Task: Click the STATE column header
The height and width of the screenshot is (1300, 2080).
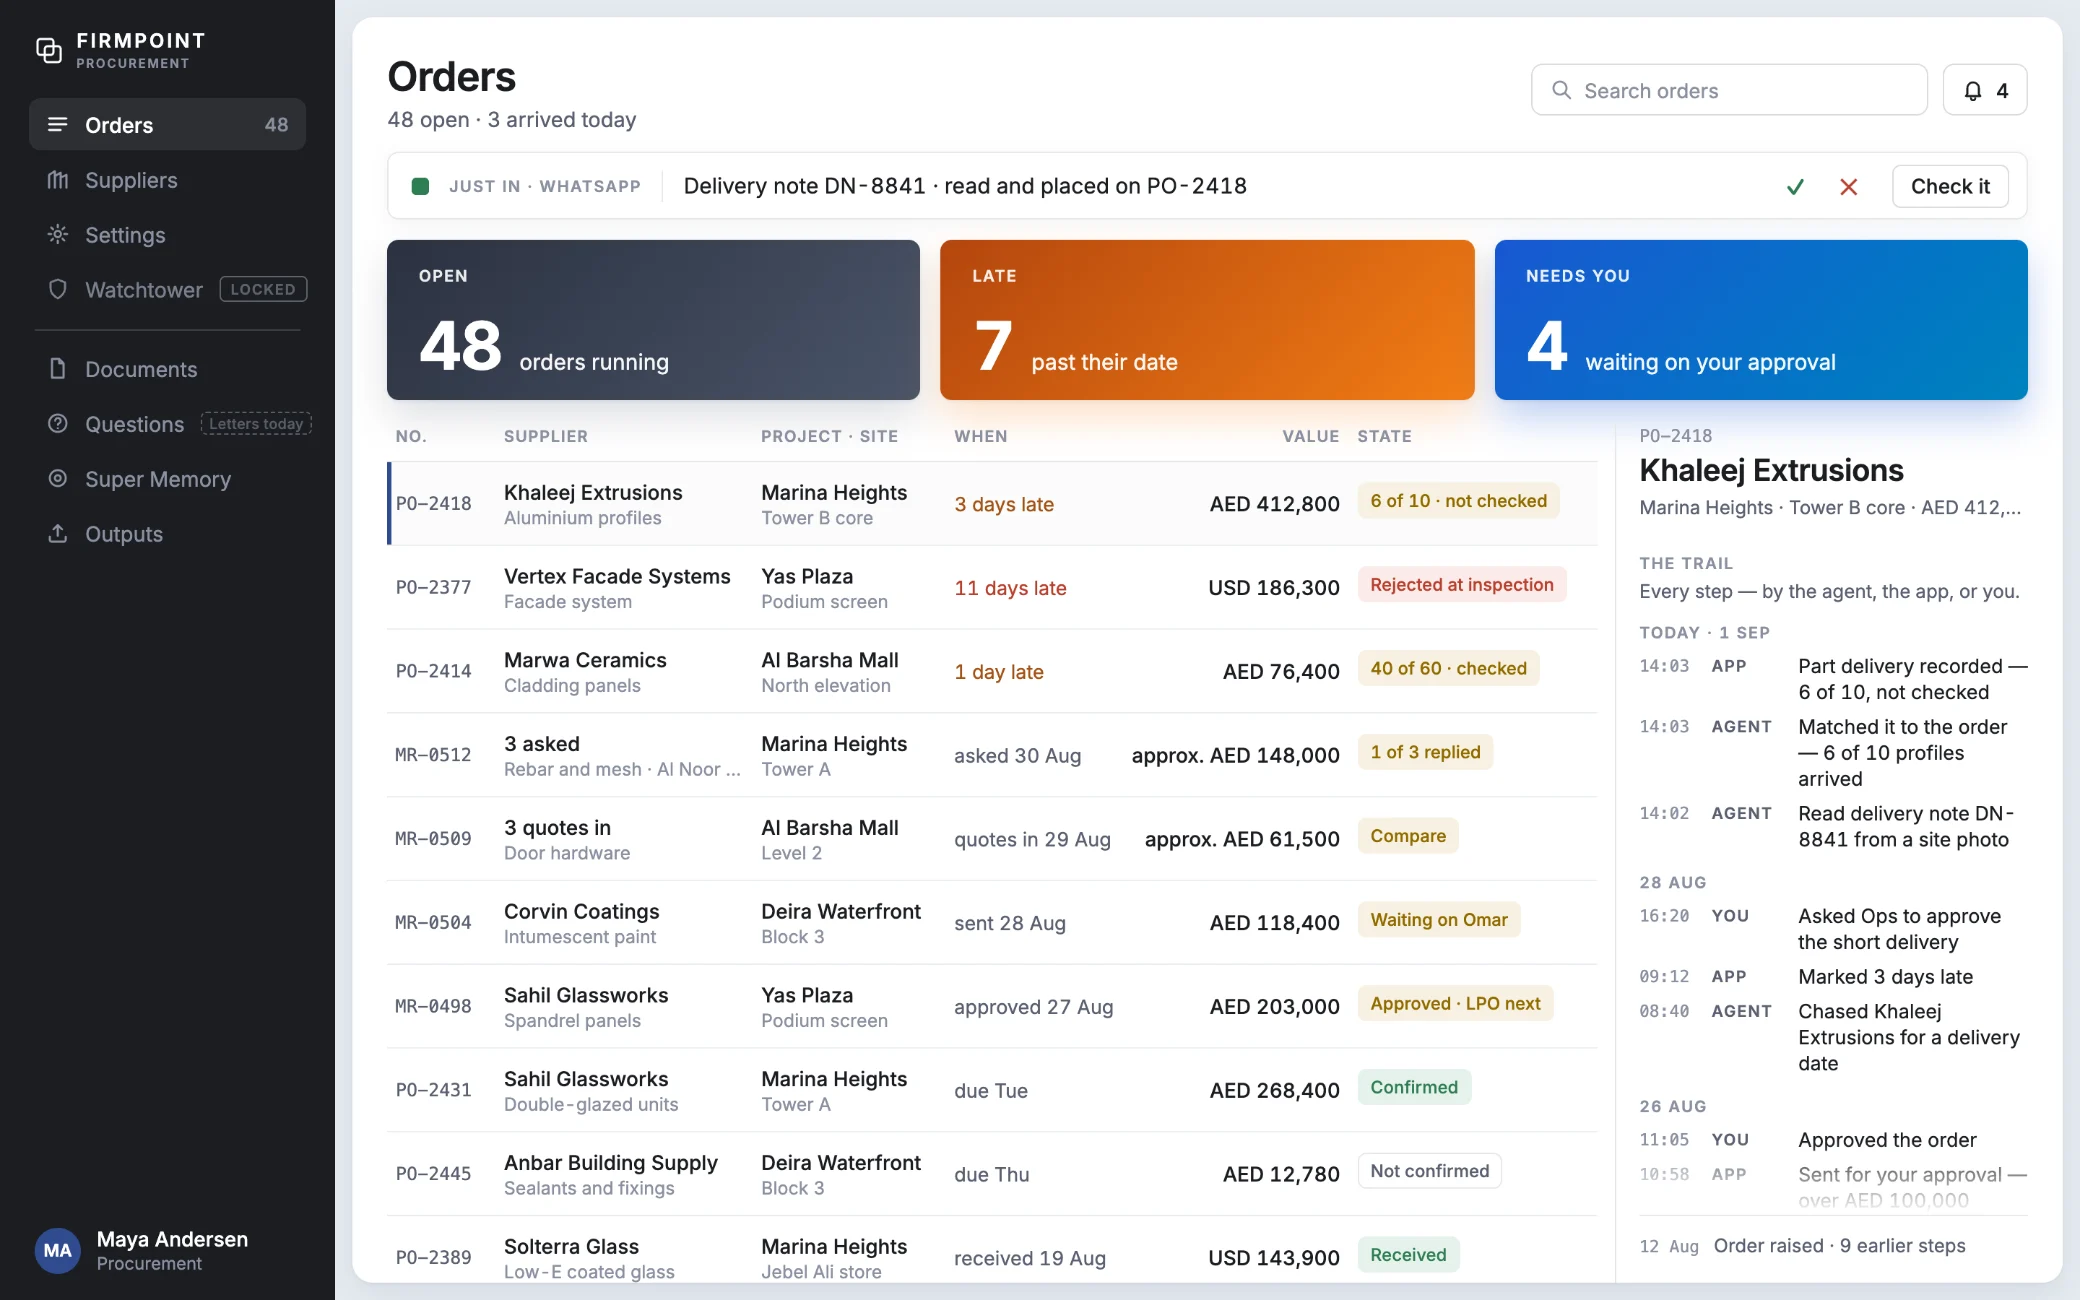Action: click(1384, 436)
